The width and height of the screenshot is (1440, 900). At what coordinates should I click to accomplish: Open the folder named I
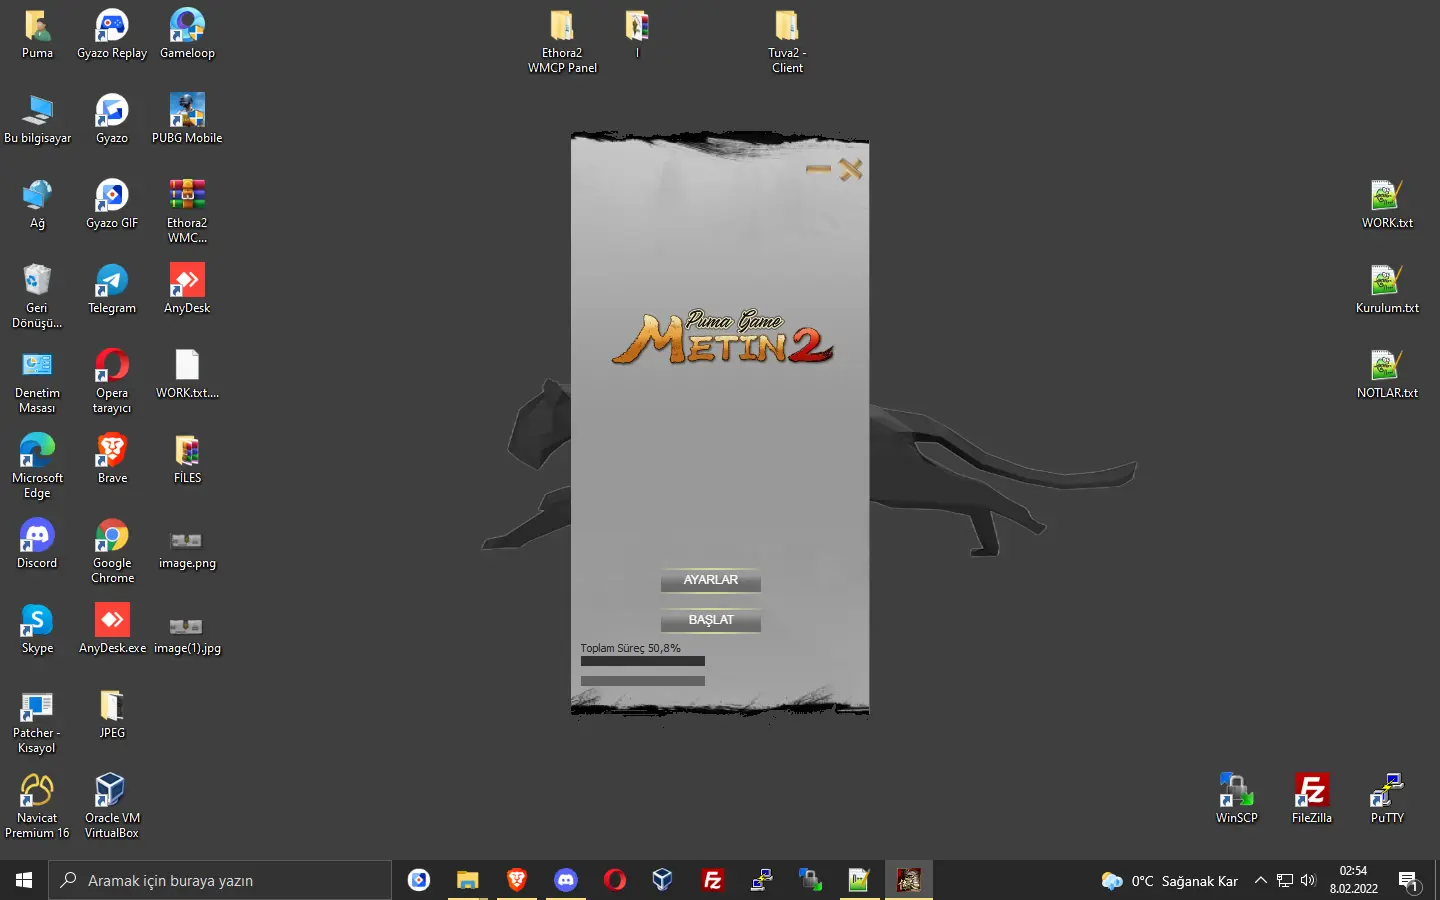click(x=637, y=35)
